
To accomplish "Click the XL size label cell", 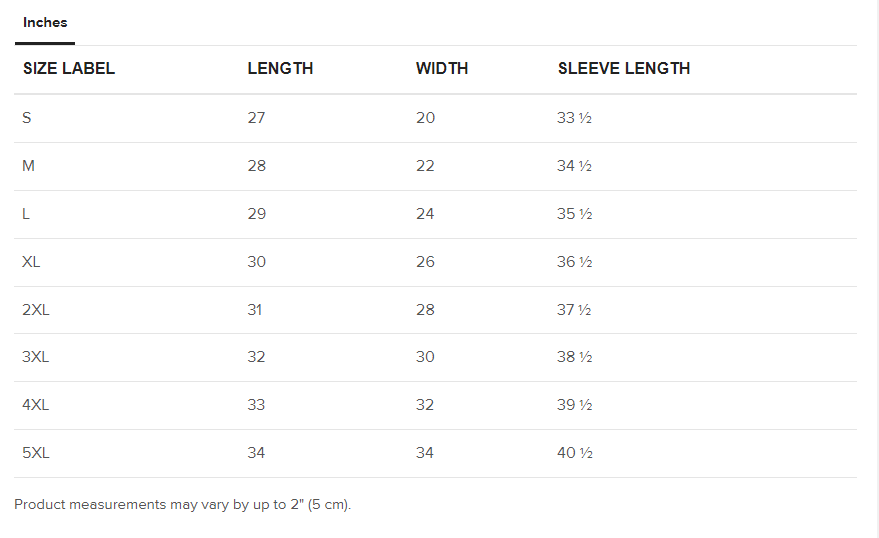I will pyautogui.click(x=31, y=262).
